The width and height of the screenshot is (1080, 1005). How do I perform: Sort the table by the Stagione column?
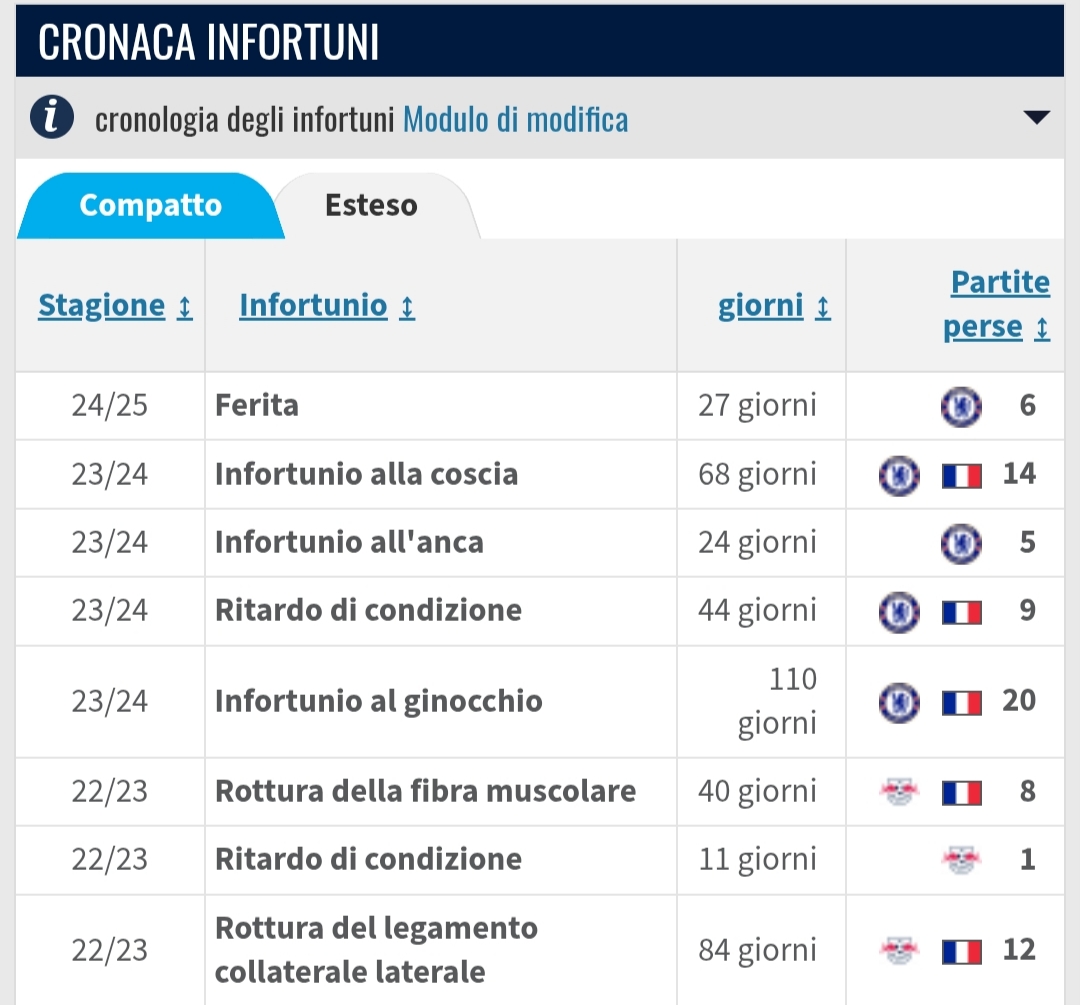point(102,305)
